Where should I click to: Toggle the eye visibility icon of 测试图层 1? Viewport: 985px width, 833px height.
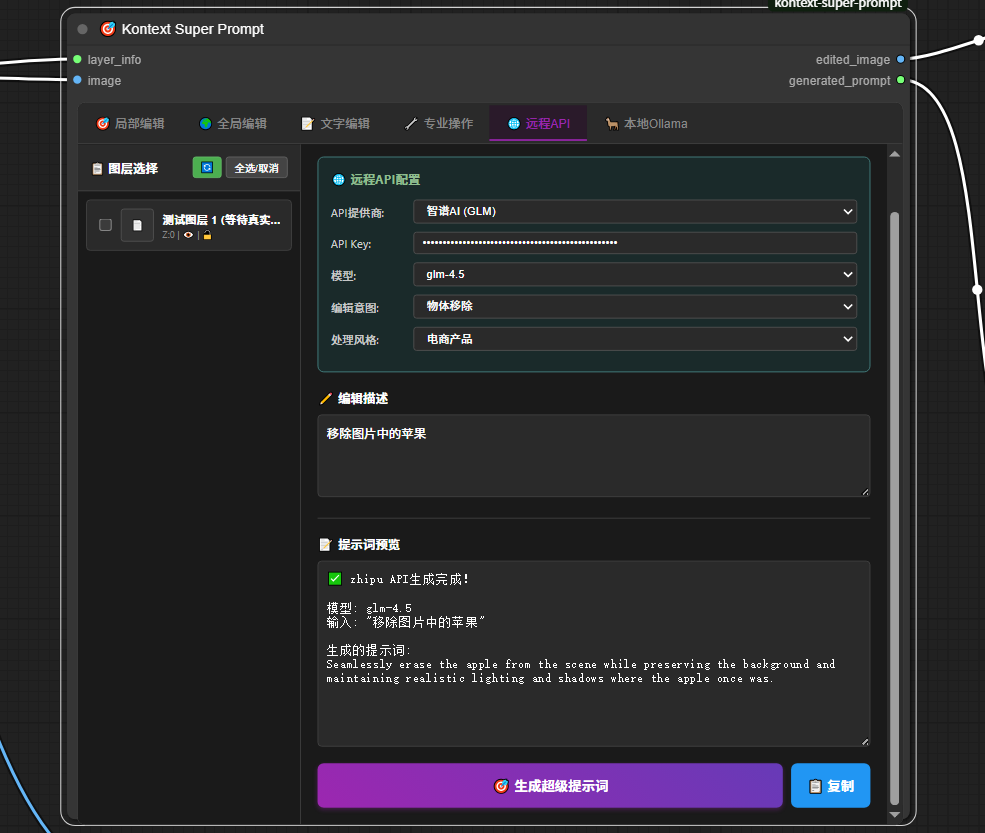188,235
